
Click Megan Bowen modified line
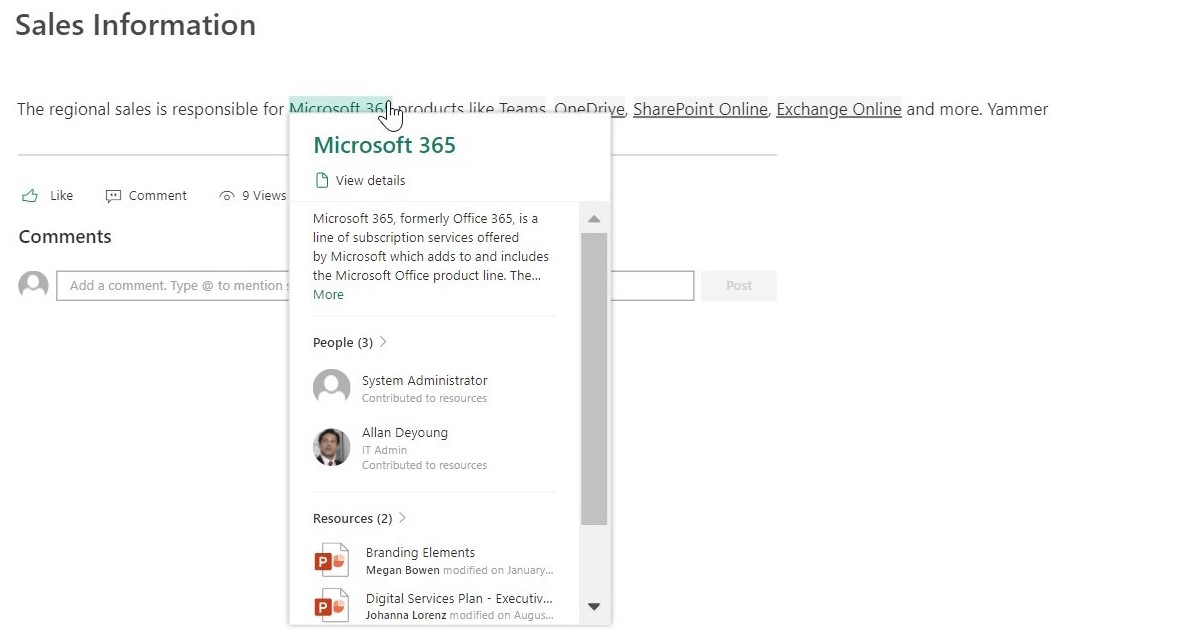click(x=459, y=570)
